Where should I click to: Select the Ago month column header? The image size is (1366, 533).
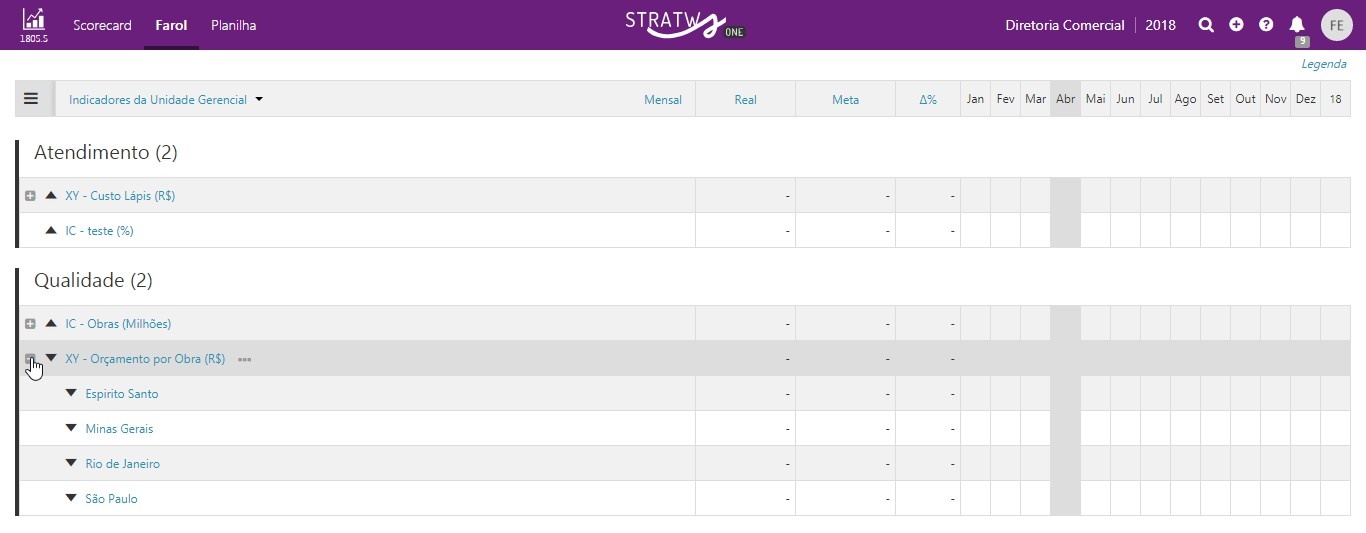[1185, 99]
